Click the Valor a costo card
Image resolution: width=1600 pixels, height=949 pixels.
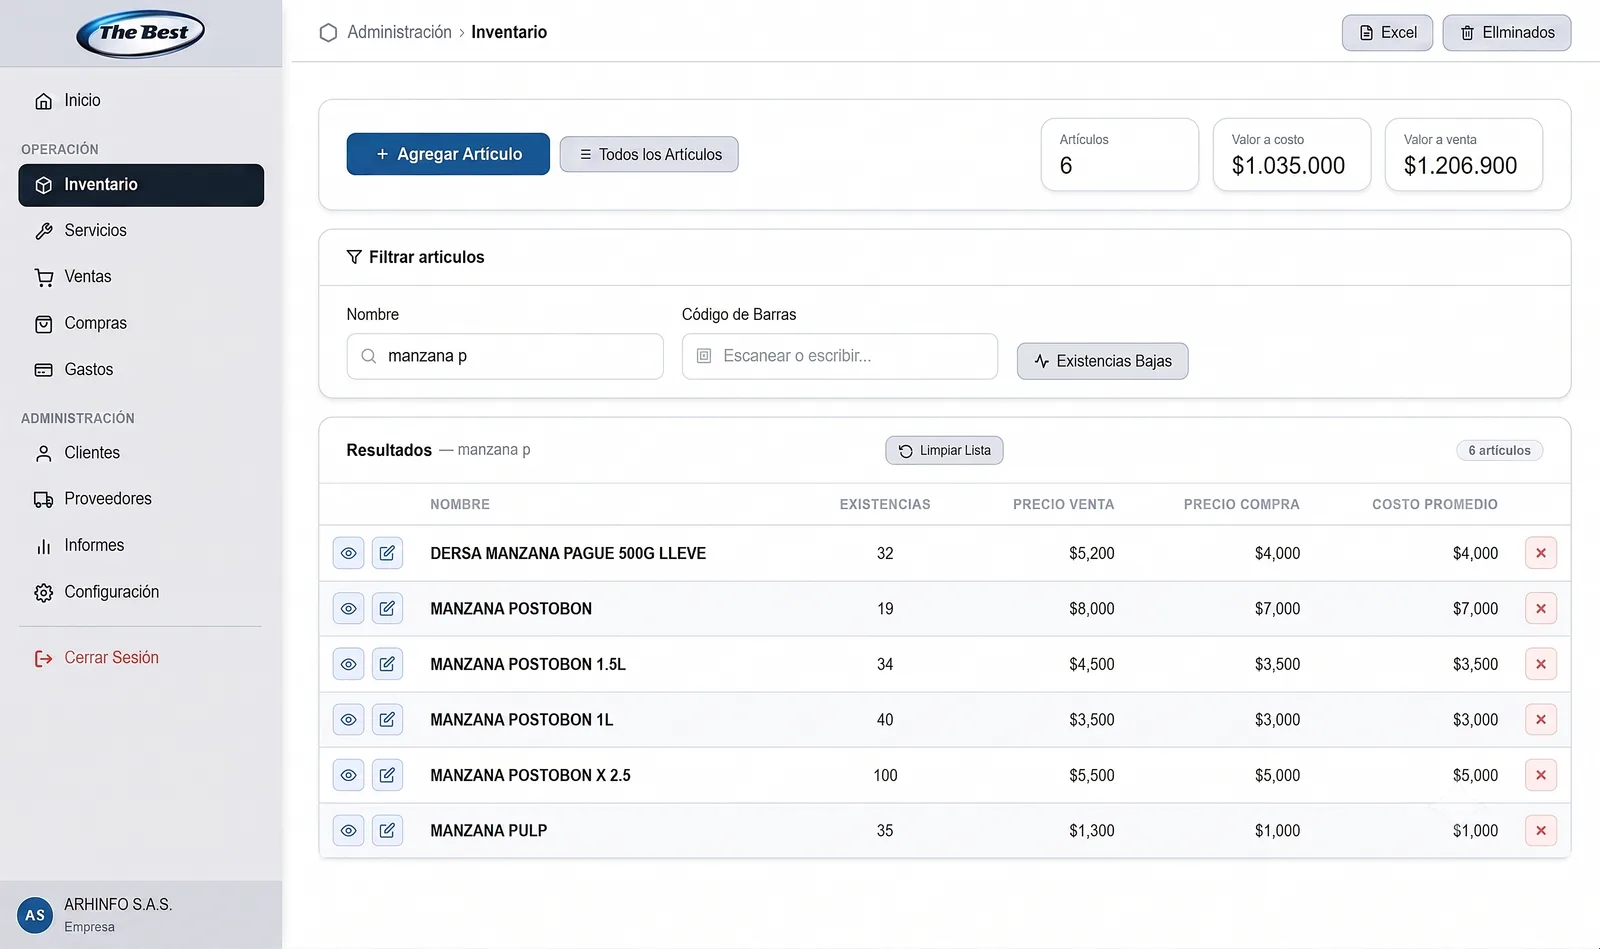pyautogui.click(x=1292, y=154)
